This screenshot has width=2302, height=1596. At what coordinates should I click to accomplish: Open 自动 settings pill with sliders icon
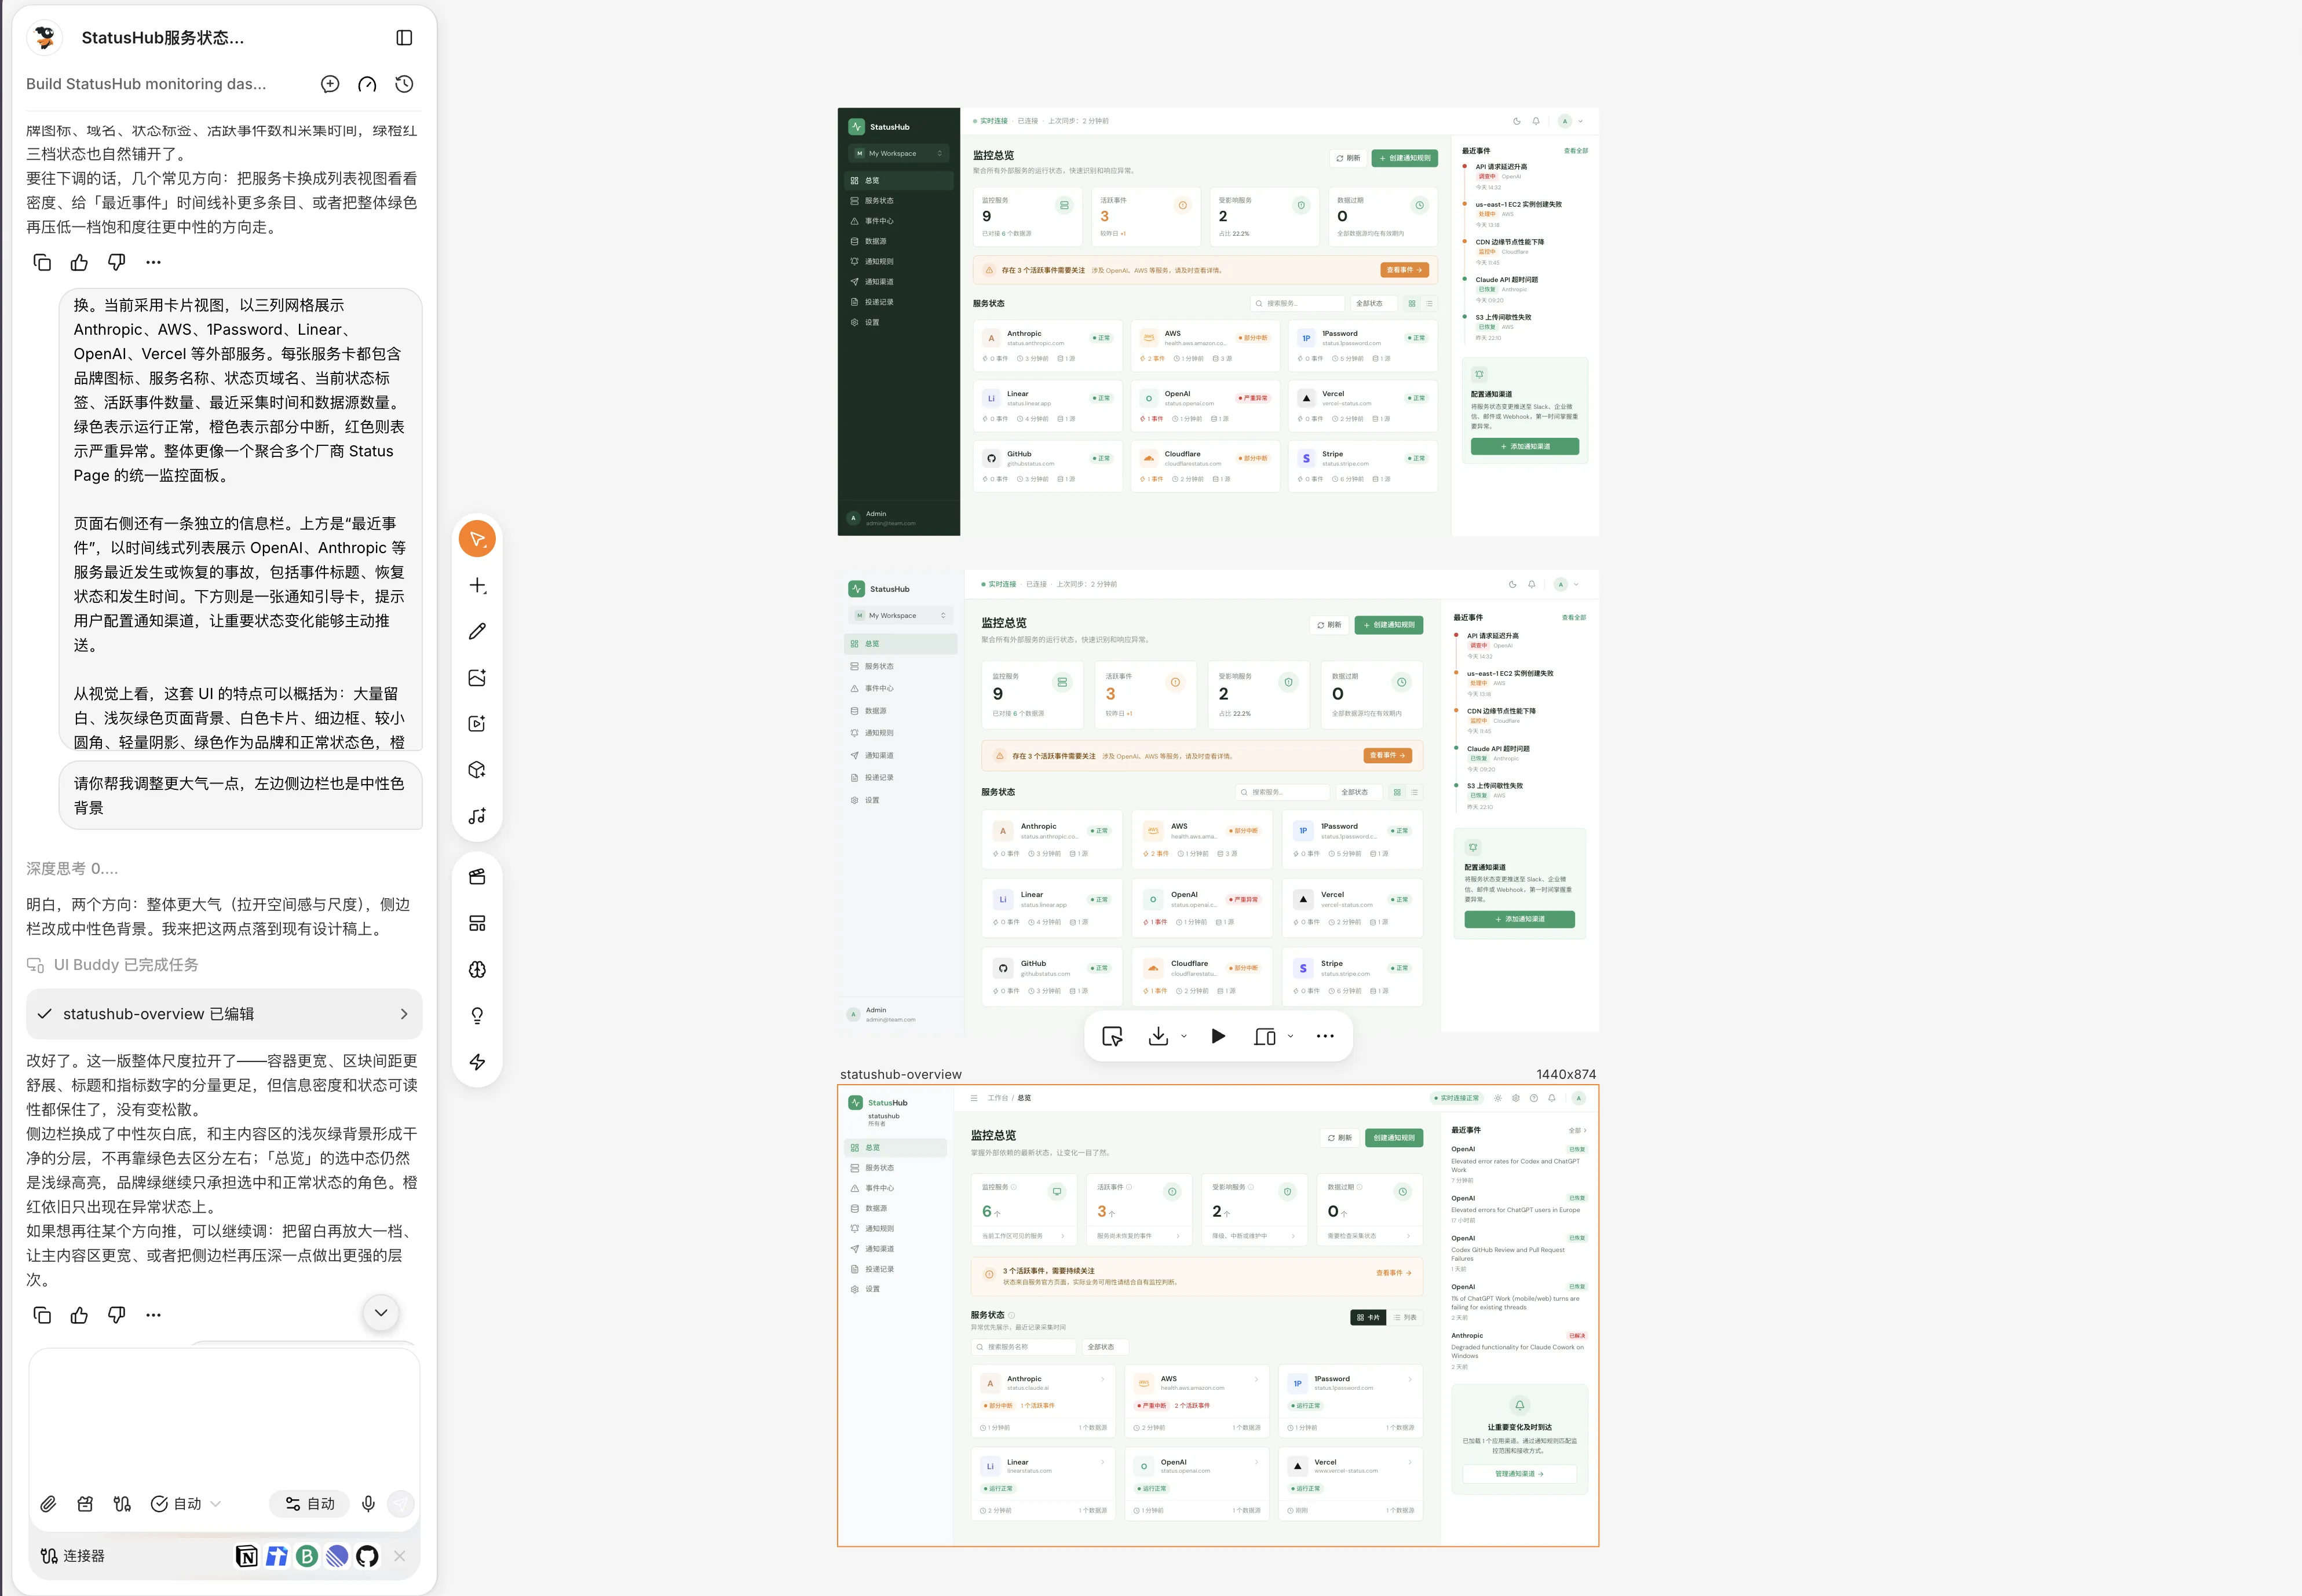click(x=309, y=1504)
